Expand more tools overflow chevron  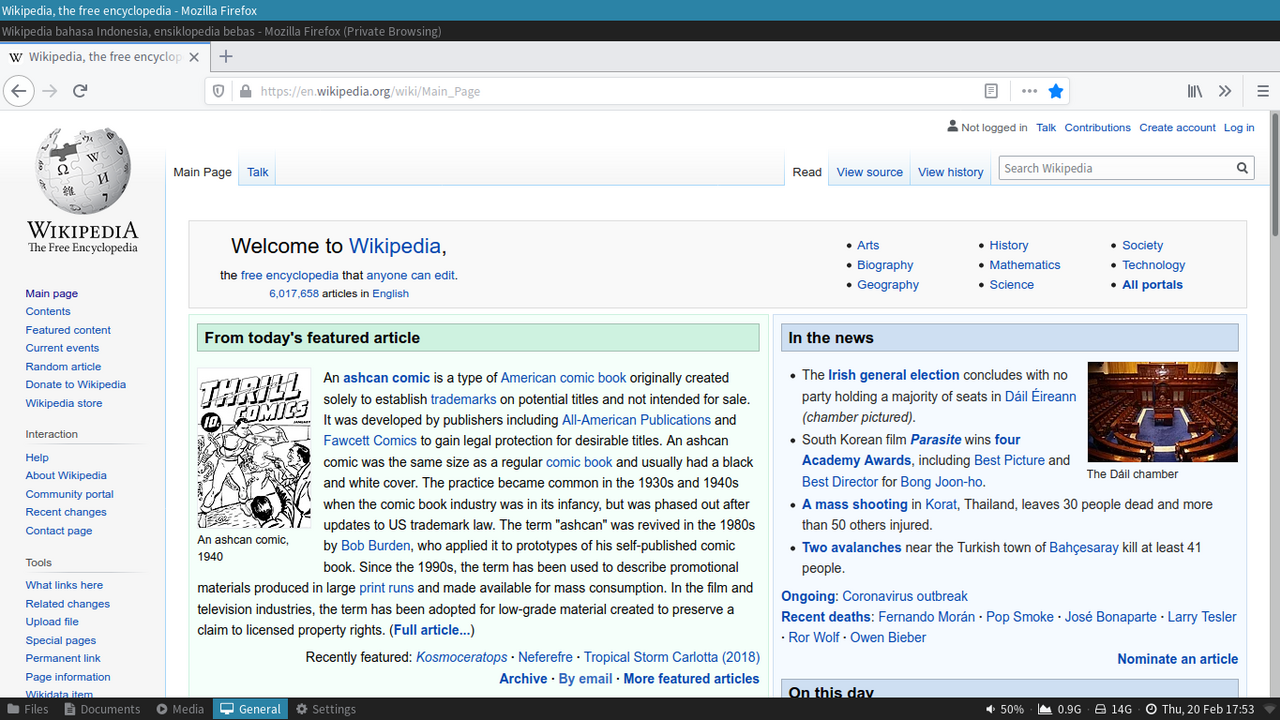pyautogui.click(x=1225, y=91)
